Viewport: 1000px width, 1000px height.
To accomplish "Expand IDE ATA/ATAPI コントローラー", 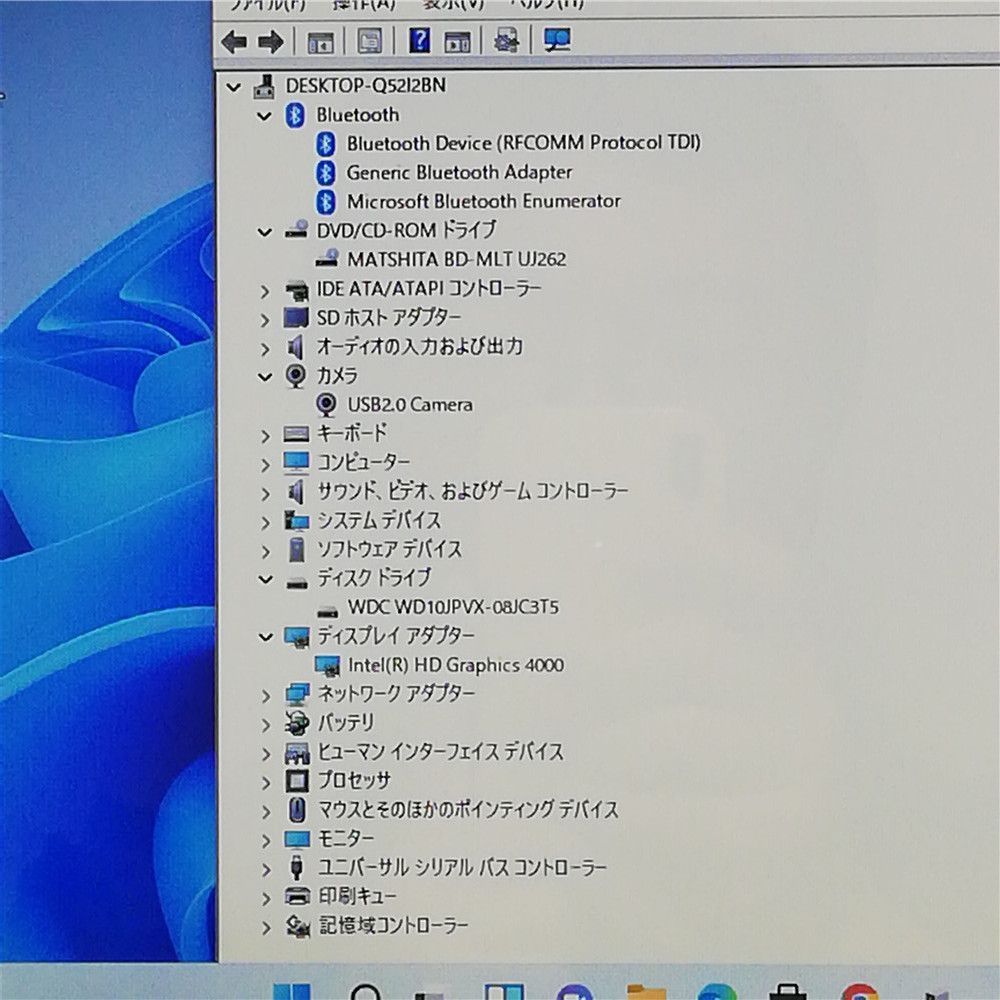I will [x=265, y=291].
